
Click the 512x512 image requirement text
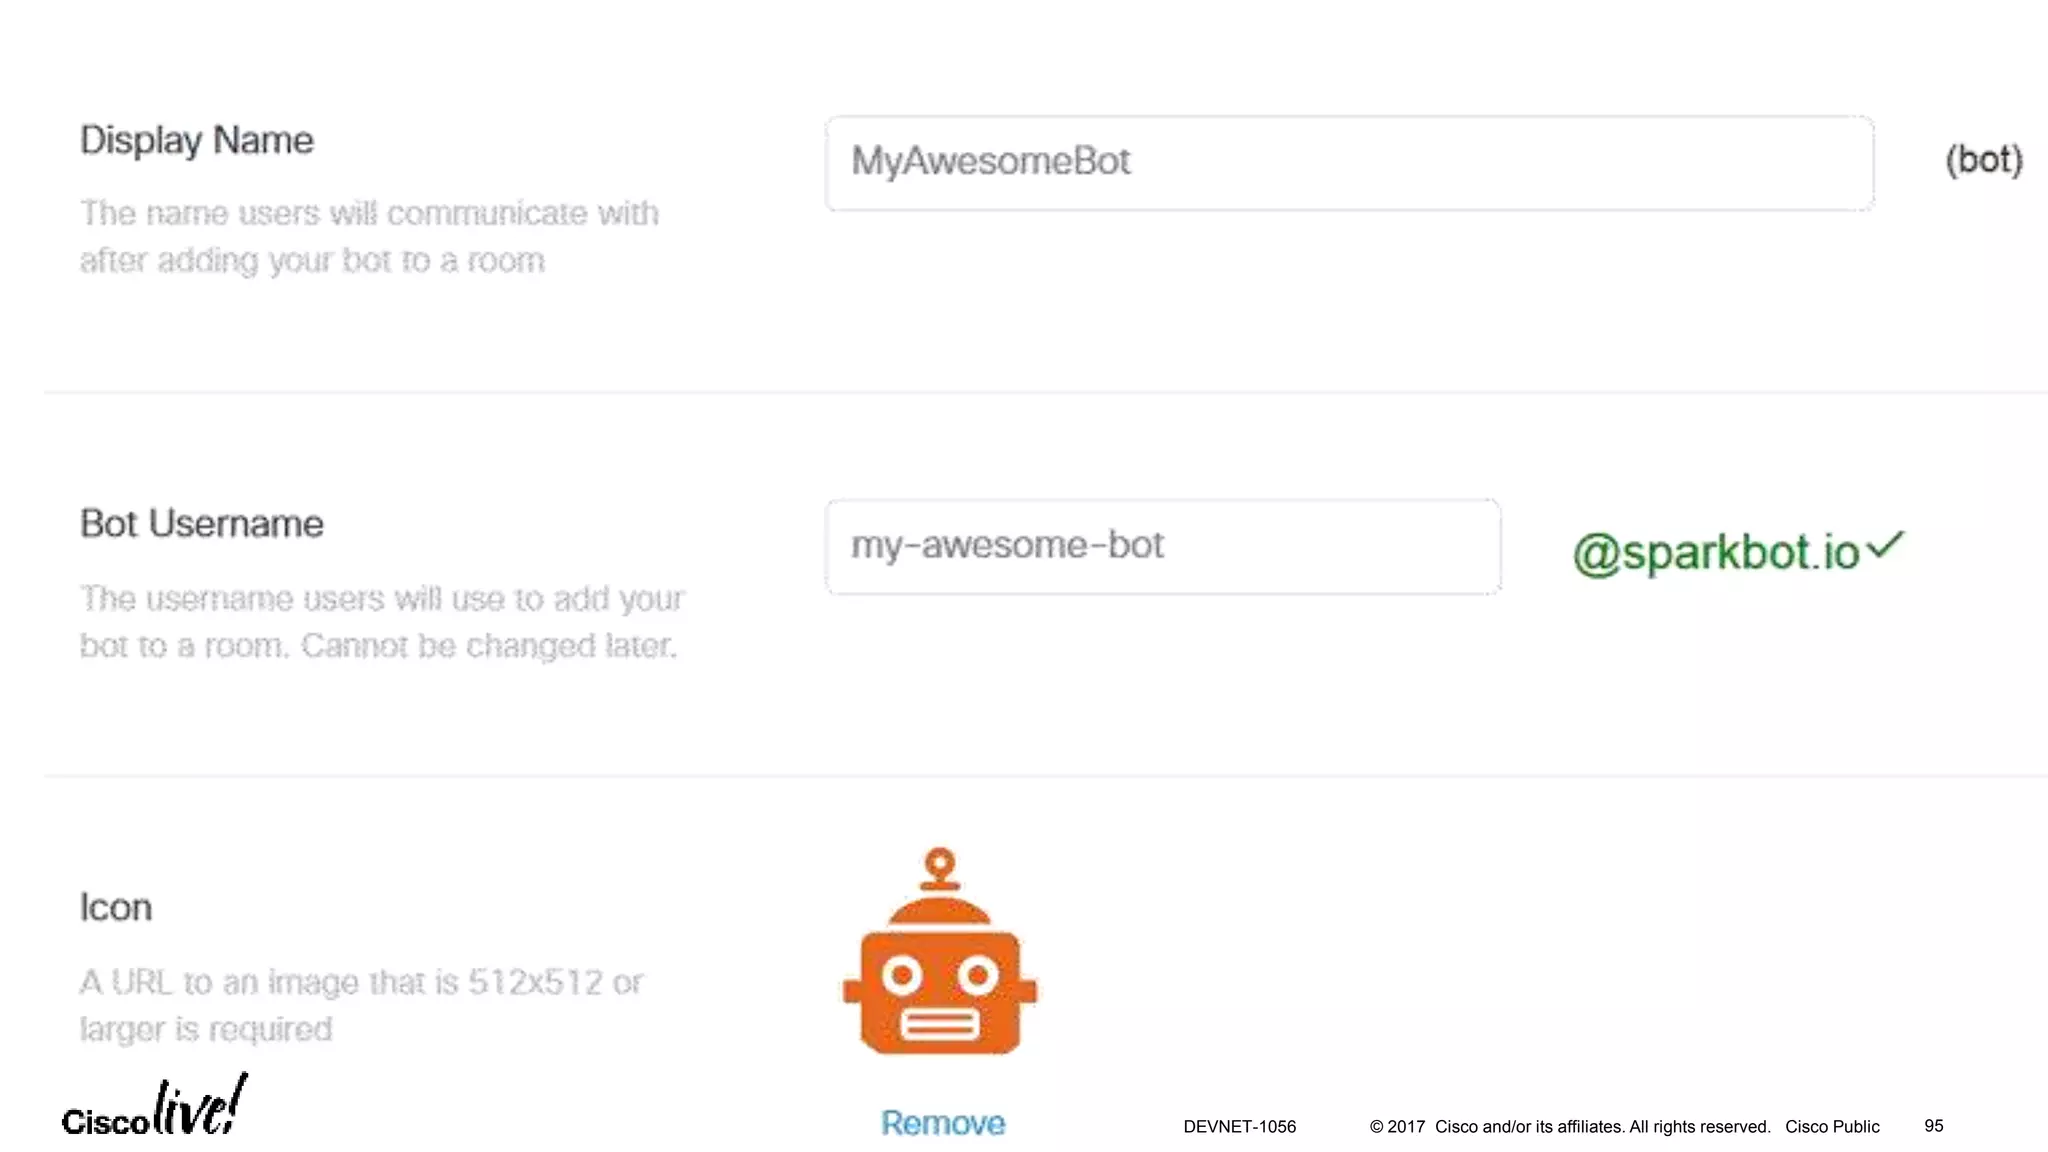tap(361, 983)
